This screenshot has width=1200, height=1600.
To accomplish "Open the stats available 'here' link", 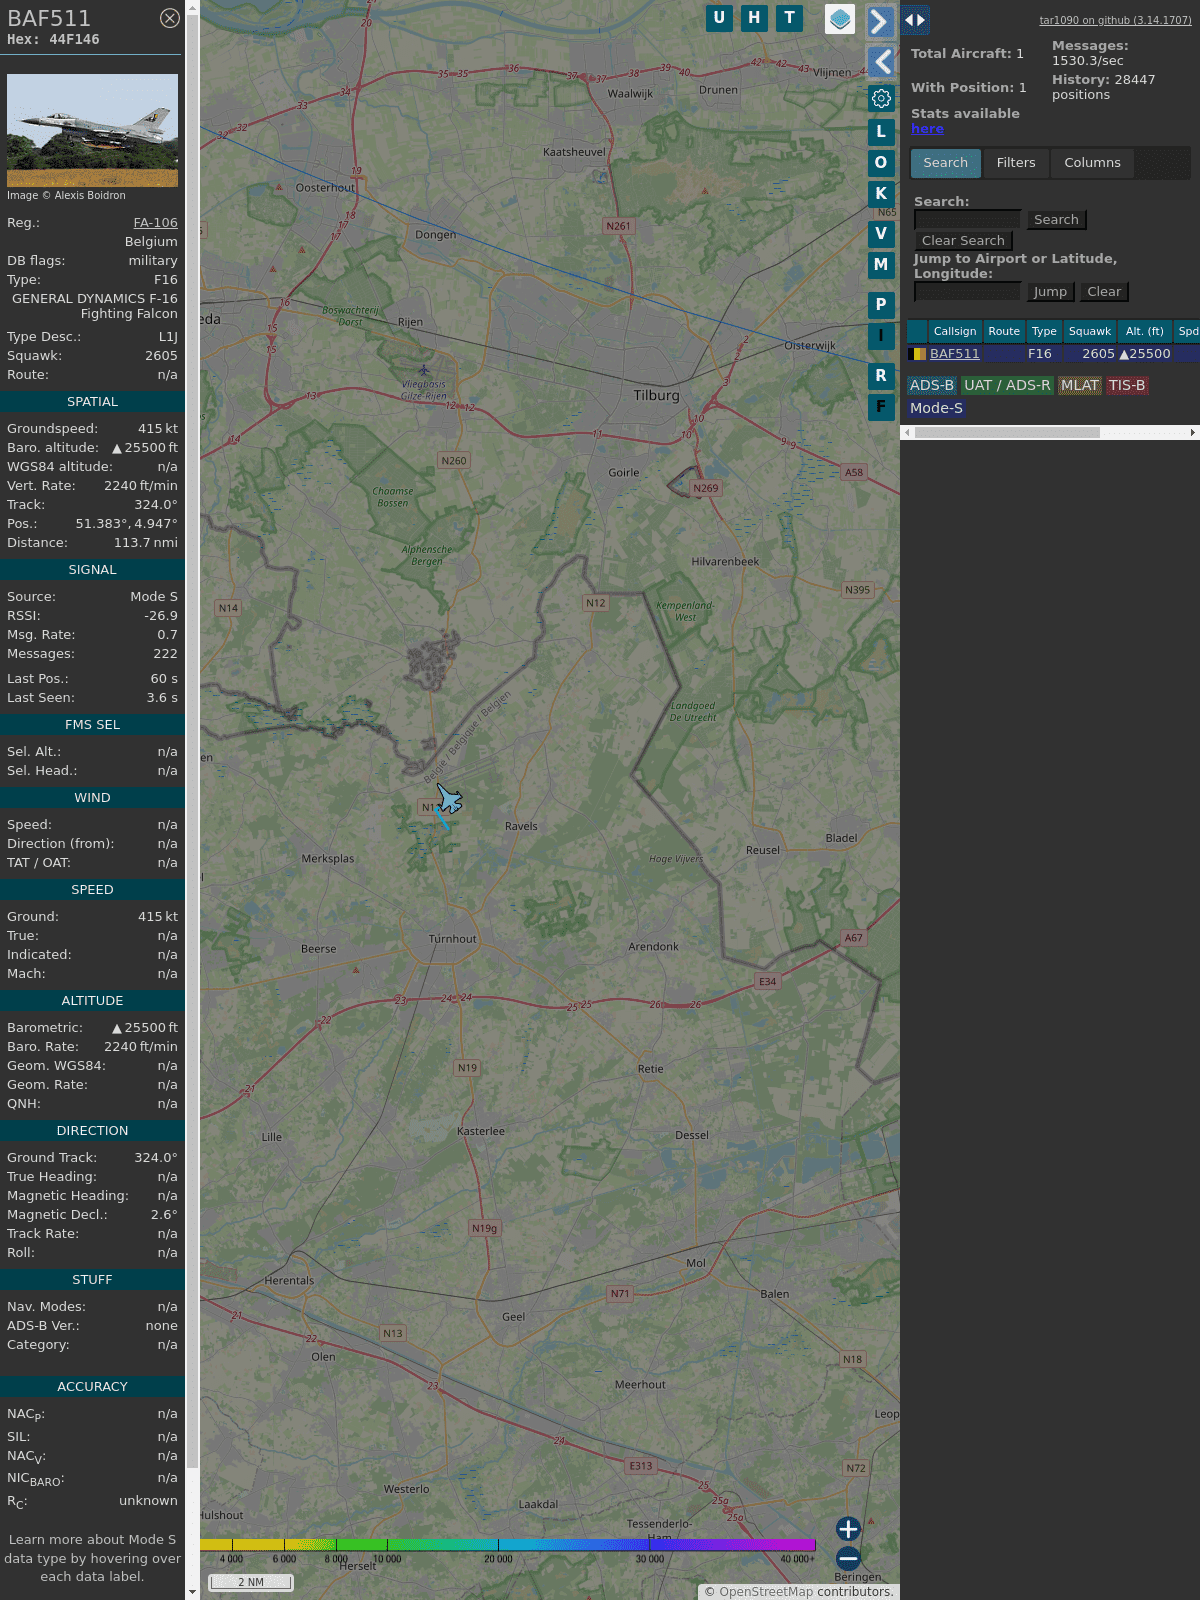I will 927,129.
